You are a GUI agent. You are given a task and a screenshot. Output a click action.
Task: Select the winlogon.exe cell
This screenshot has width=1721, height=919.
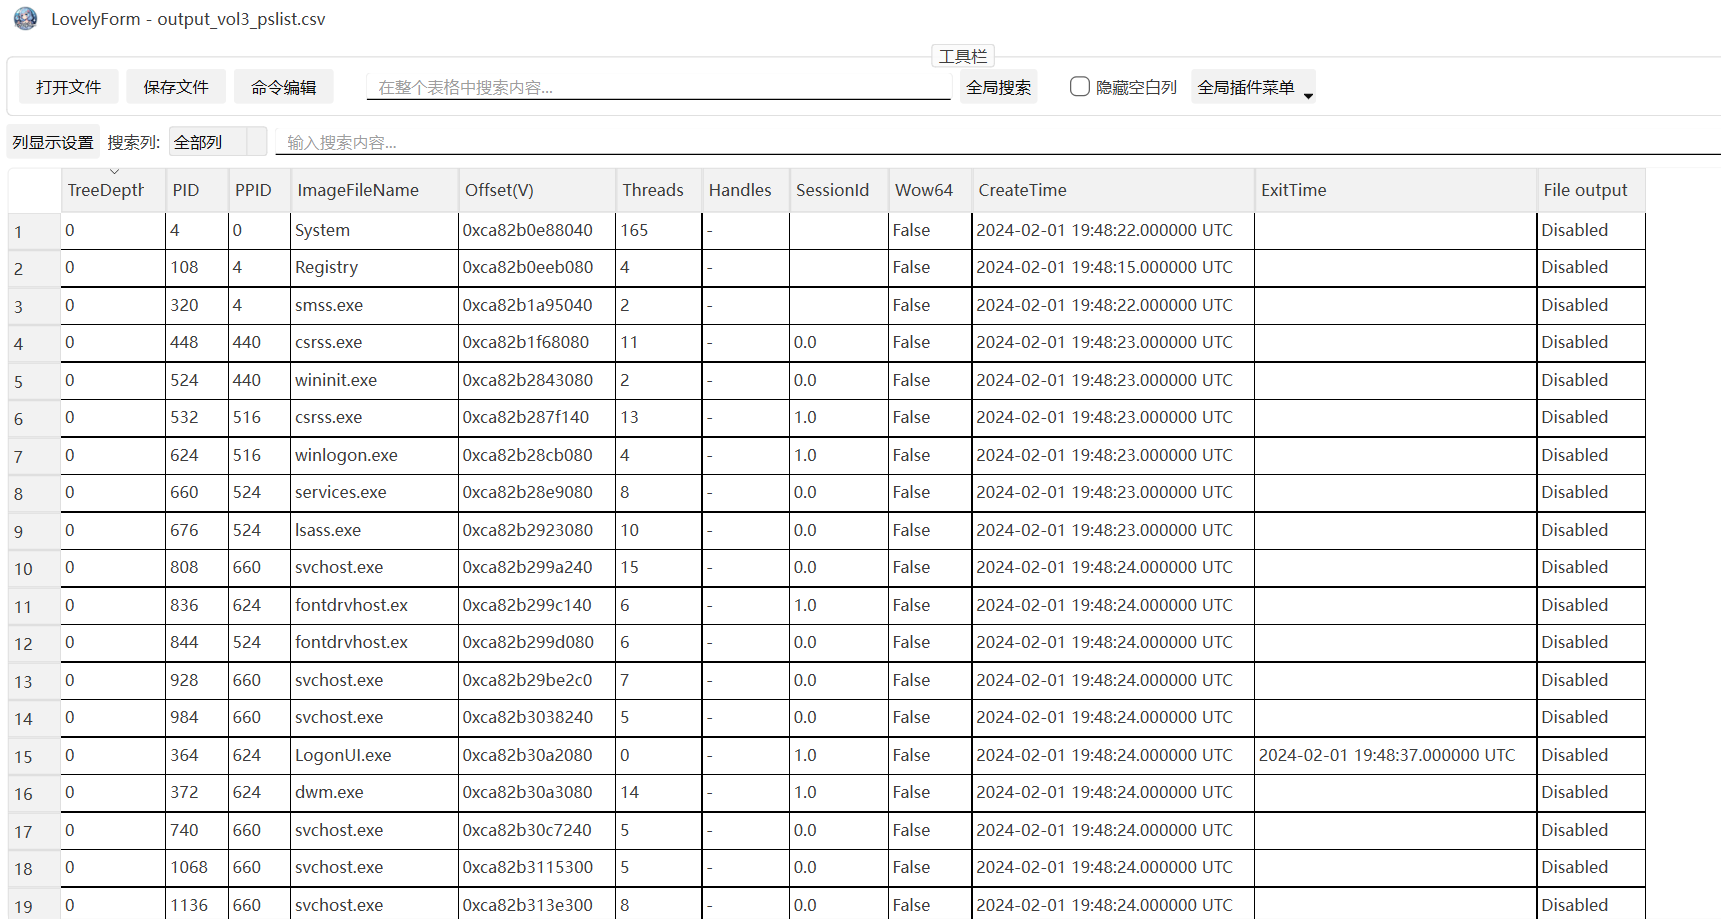pyautogui.click(x=375, y=455)
